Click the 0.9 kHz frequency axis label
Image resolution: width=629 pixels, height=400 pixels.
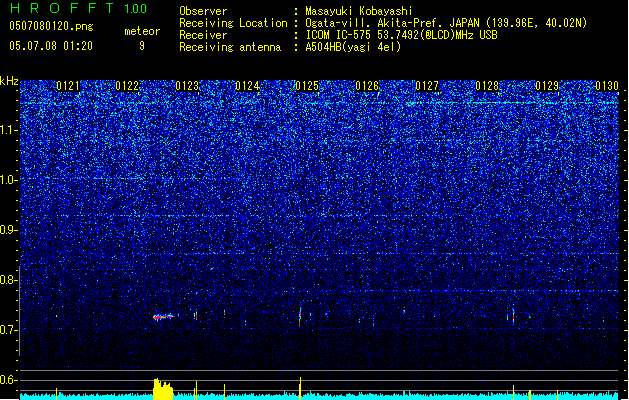8,230
